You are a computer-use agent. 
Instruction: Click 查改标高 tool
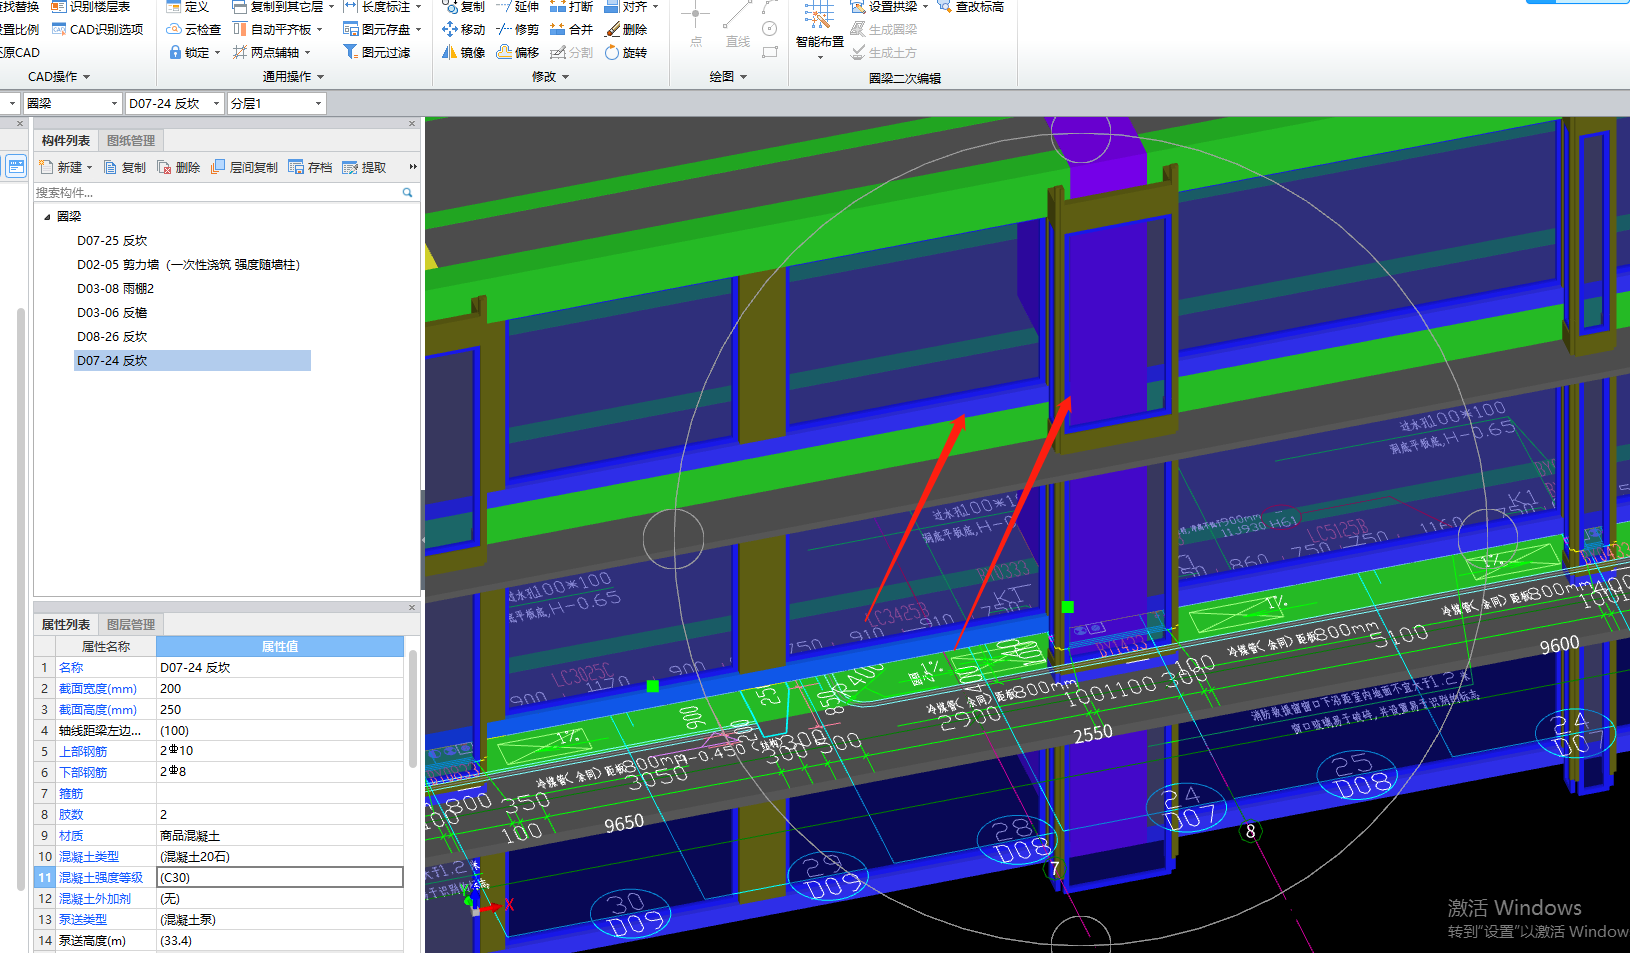pyautogui.click(x=971, y=7)
